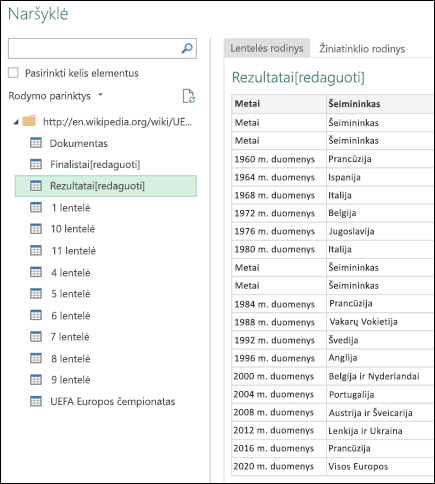Enable the Pasirinkti kelis elementus checkbox
The width and height of the screenshot is (435, 484).
click(x=13, y=73)
